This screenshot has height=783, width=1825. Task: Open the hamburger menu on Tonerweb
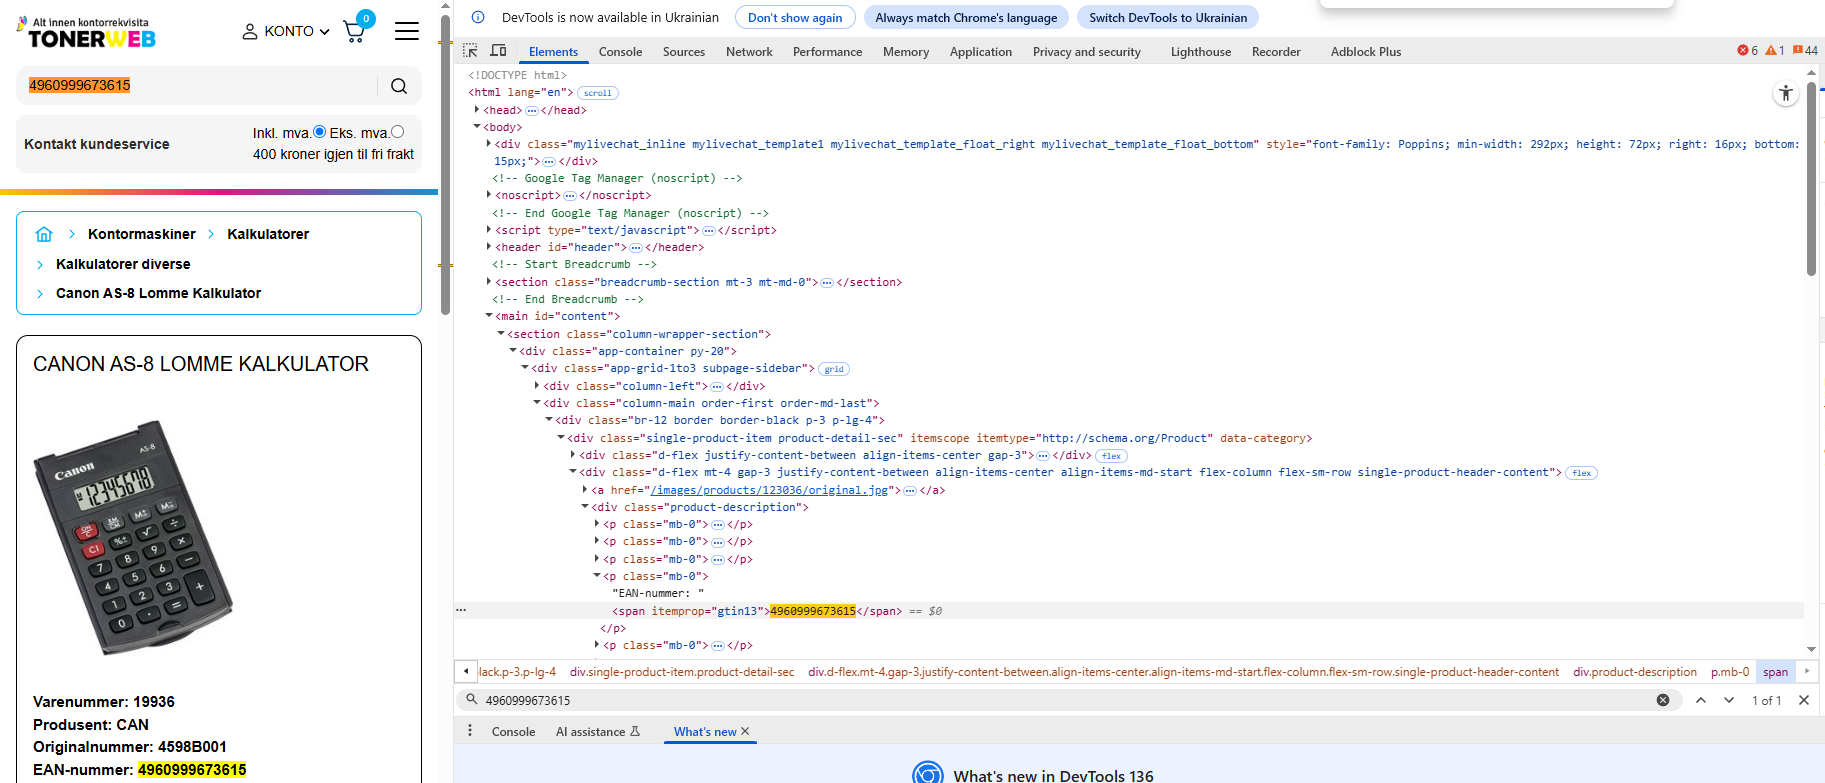[x=407, y=31]
